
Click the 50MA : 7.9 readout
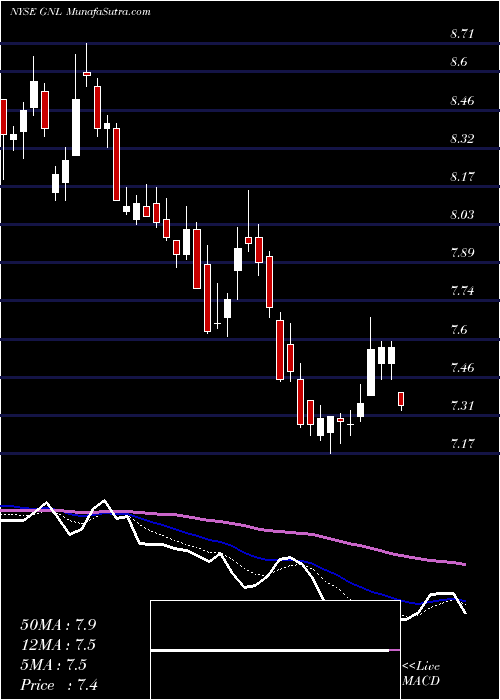pyautogui.click(x=58, y=625)
